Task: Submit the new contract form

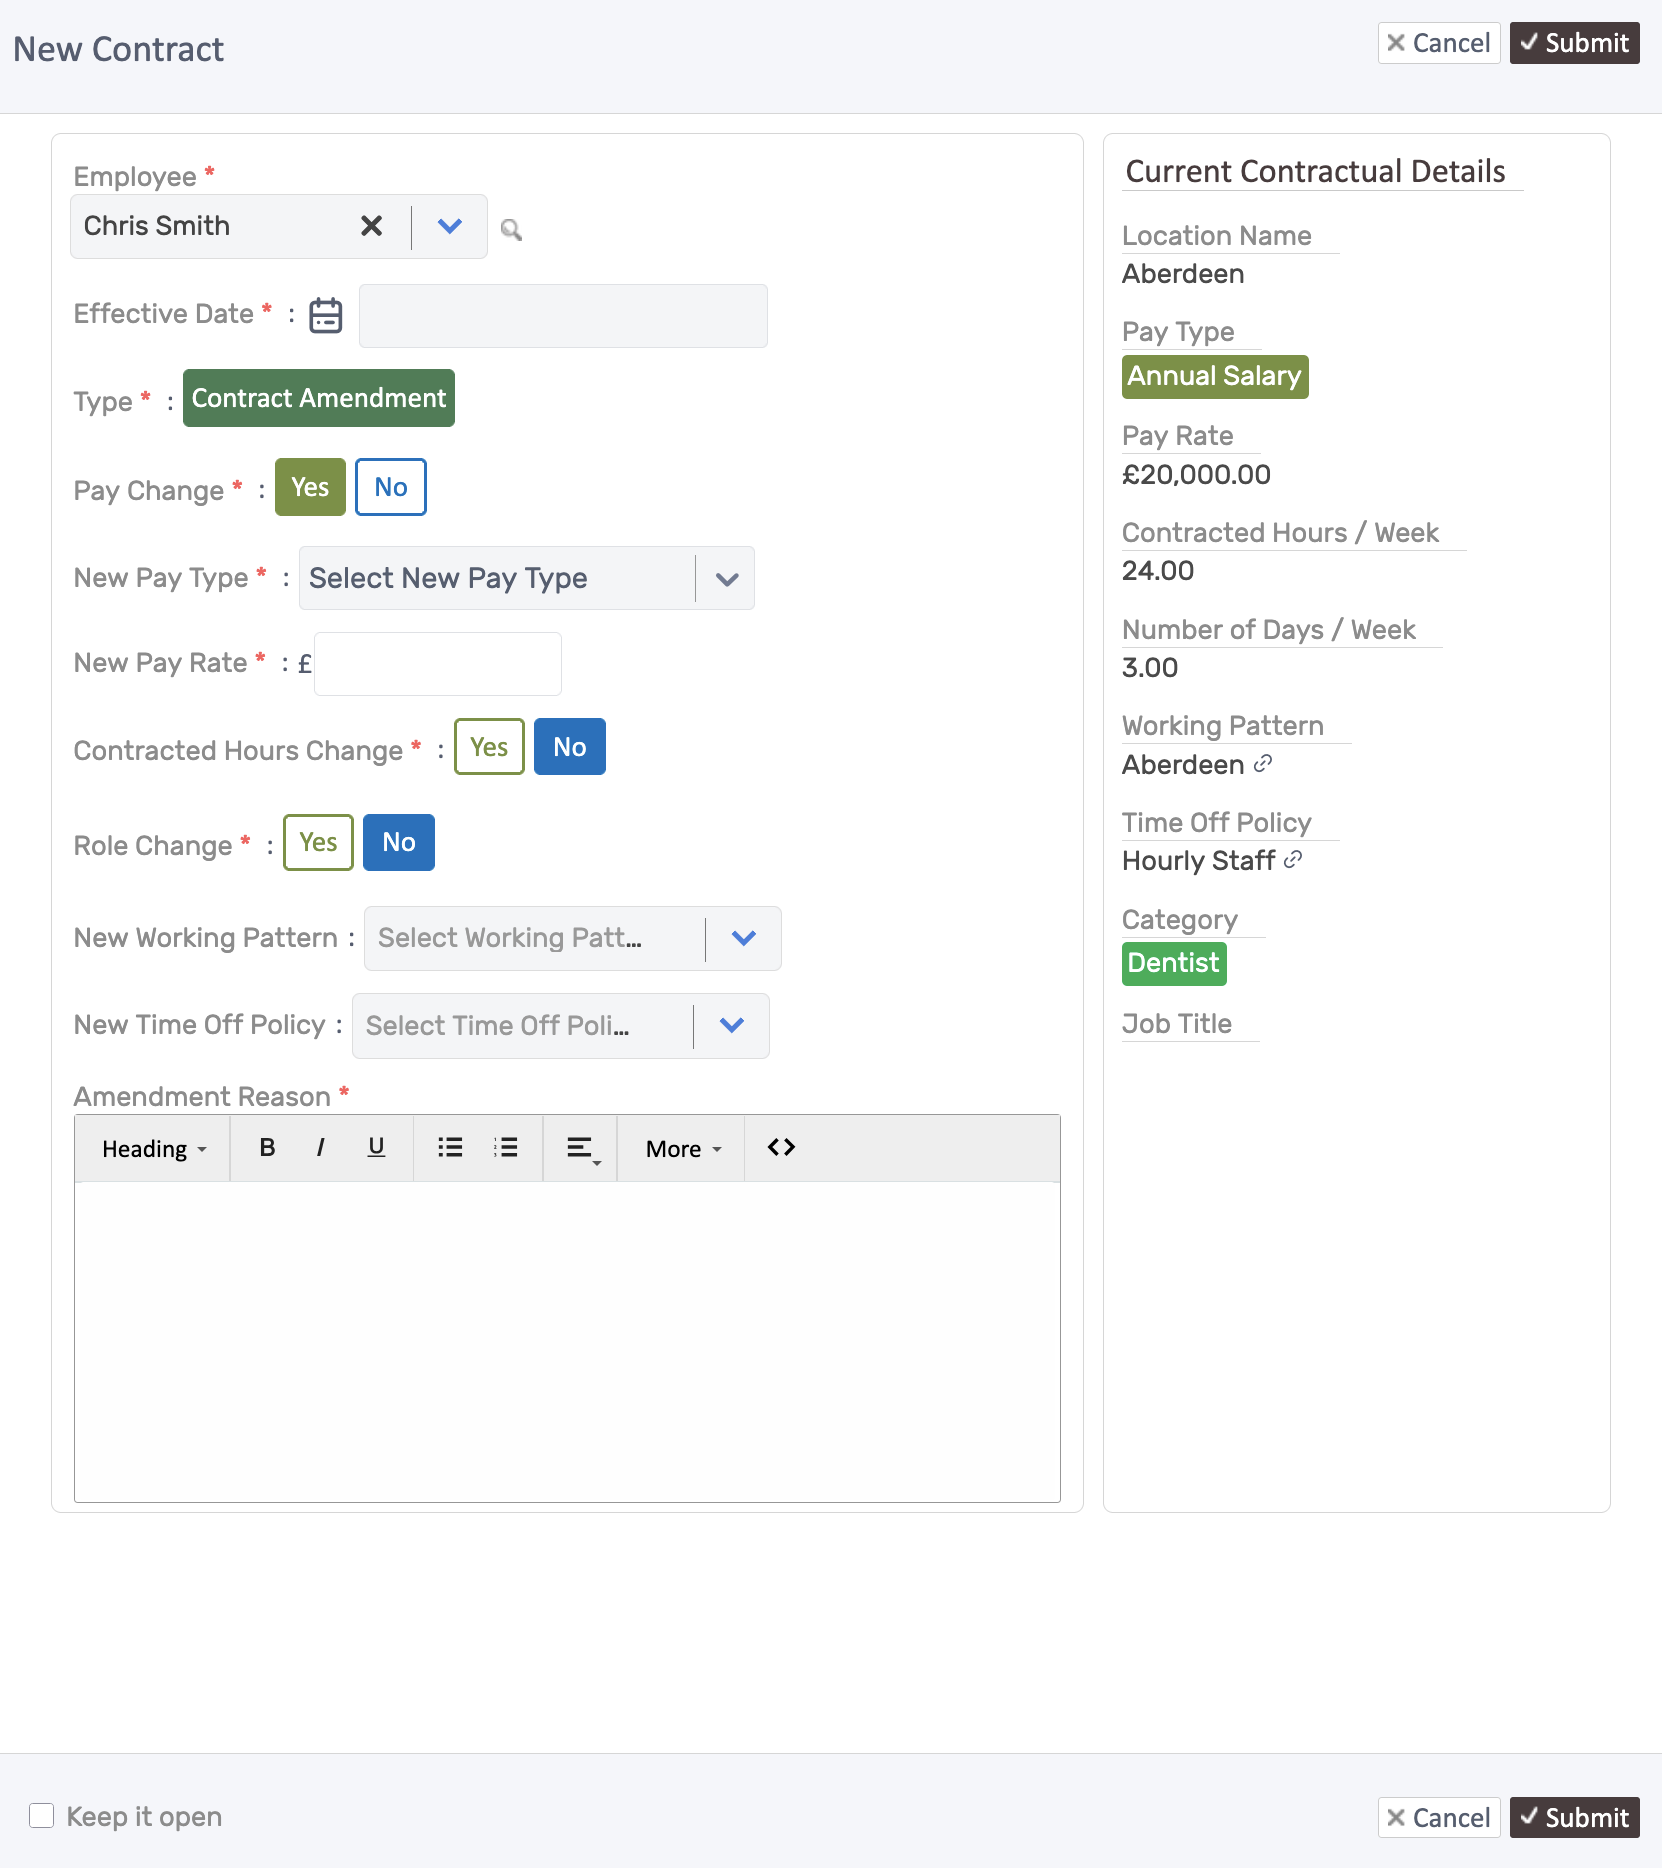Action: point(1574,43)
